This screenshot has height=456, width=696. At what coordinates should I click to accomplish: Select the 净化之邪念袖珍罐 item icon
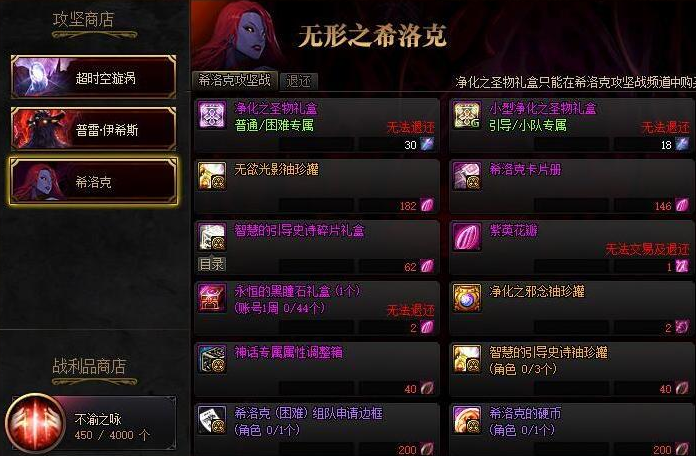point(467,298)
